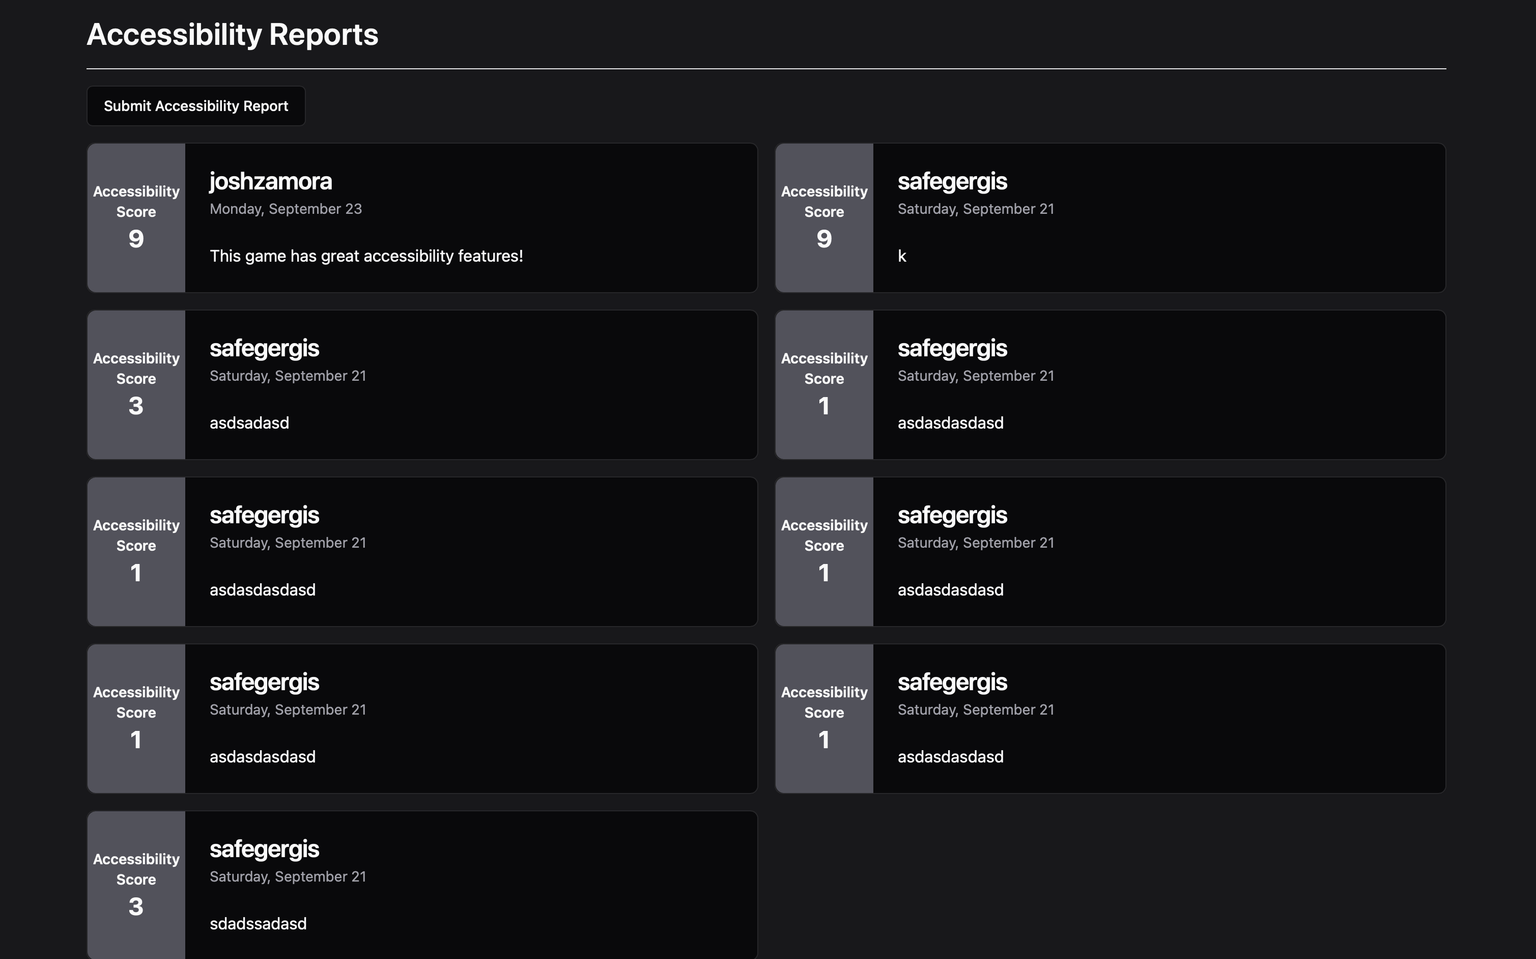Click score 3 badge beside 'asdsadasd'

click(x=136, y=385)
